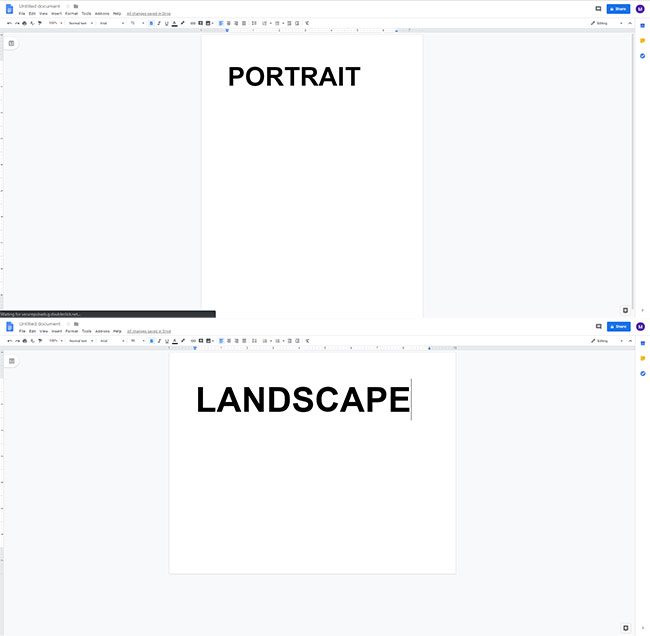
Task: Select Paint format in the LANDSCAPE window
Action: [x=40, y=341]
